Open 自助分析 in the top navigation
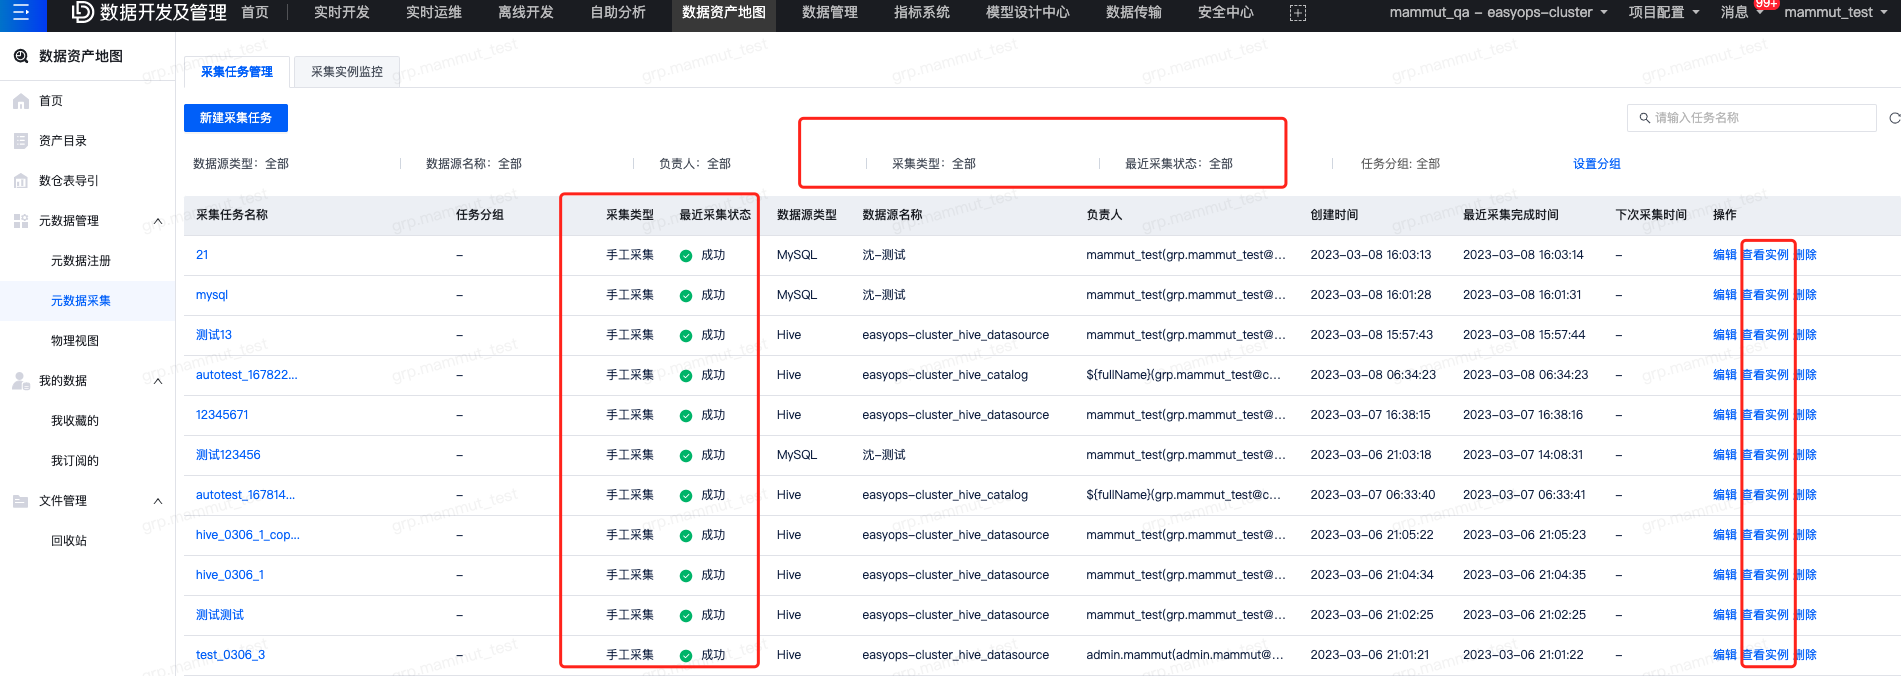This screenshot has height=676, width=1901. 618,13
